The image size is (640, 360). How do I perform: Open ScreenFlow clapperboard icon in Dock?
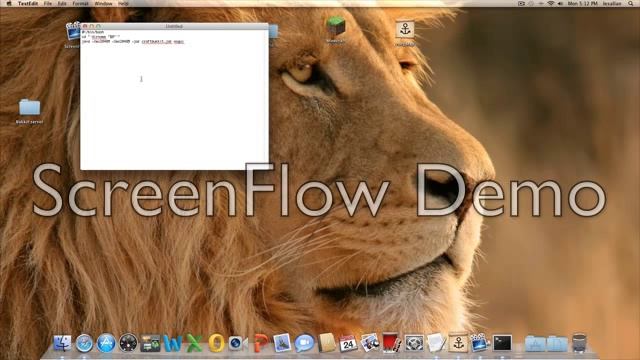(480, 343)
